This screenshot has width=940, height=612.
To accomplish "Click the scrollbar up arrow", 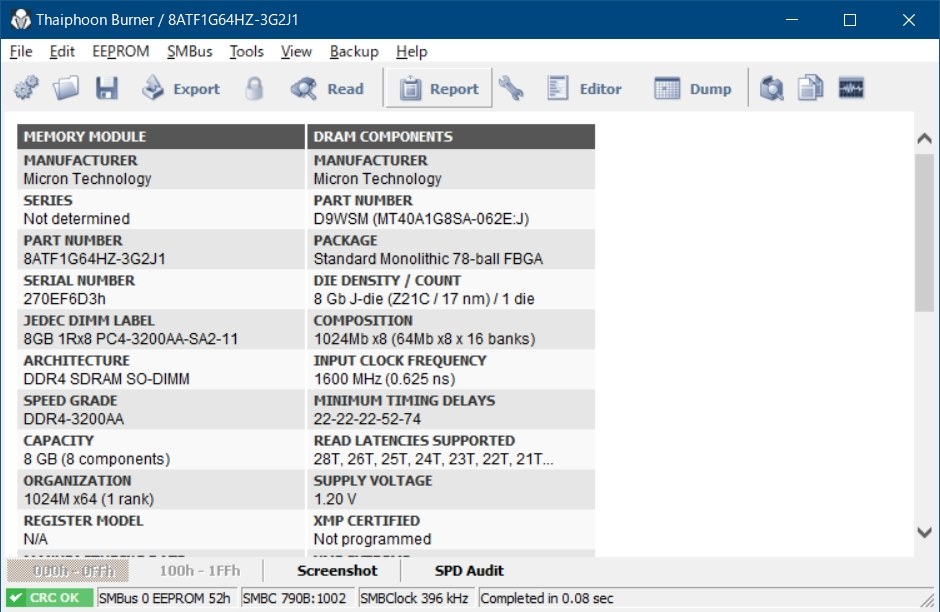I will 924,138.
